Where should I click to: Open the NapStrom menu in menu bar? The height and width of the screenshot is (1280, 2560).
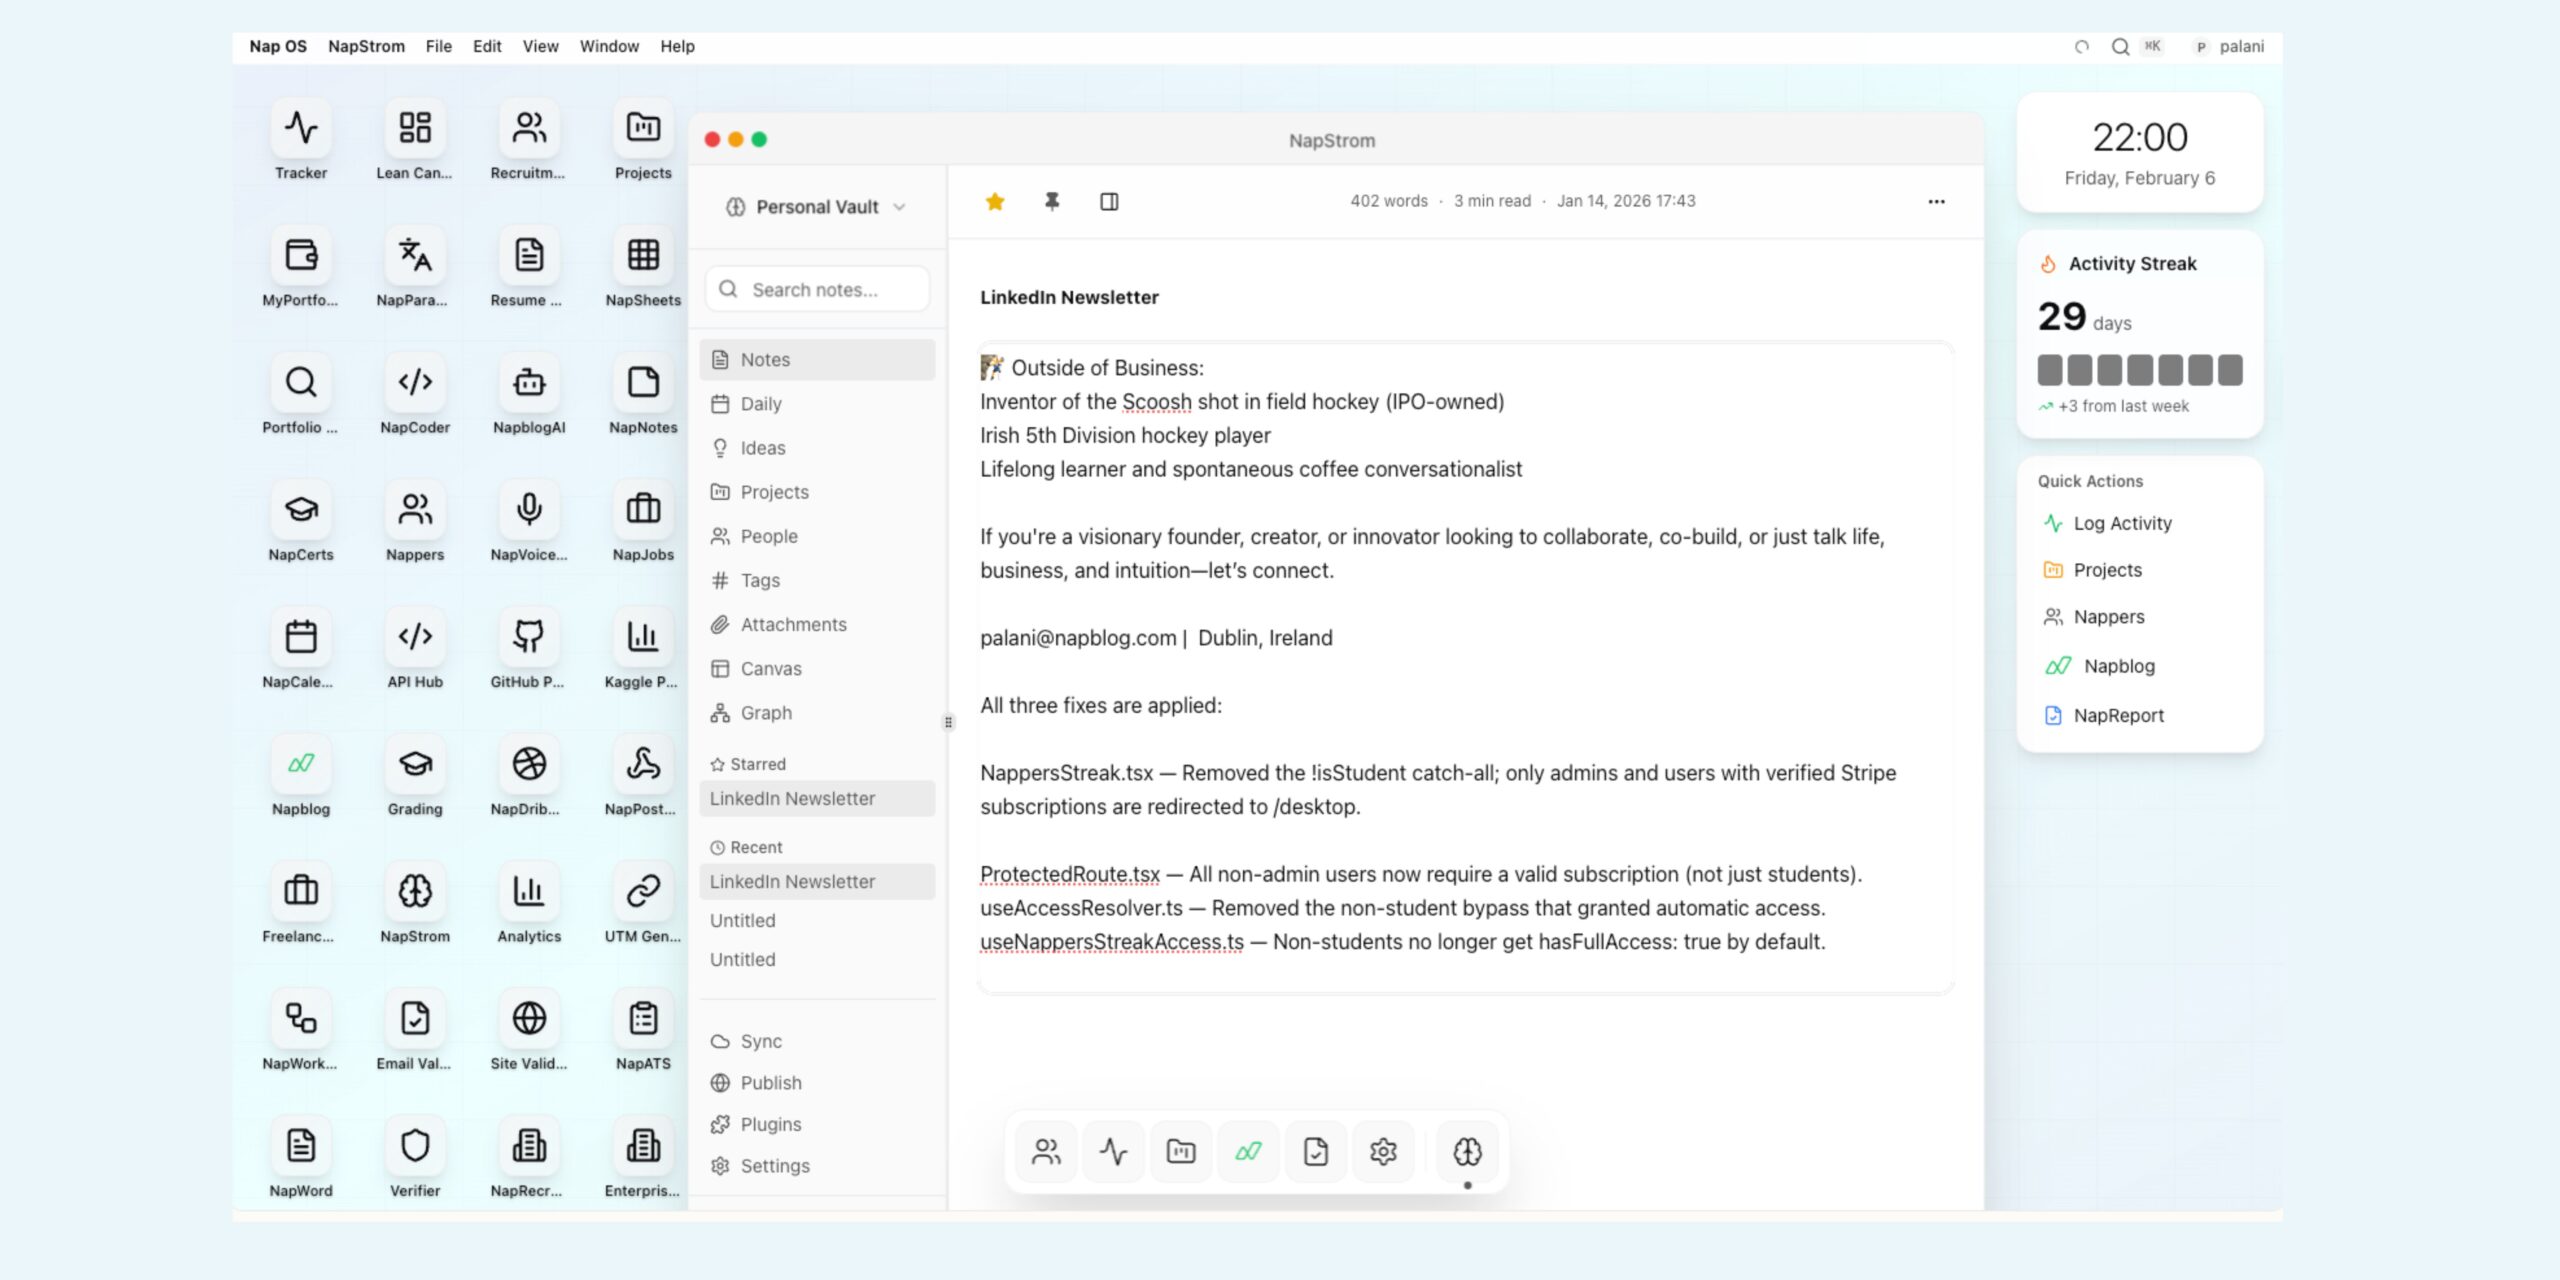pyautogui.click(x=366, y=46)
